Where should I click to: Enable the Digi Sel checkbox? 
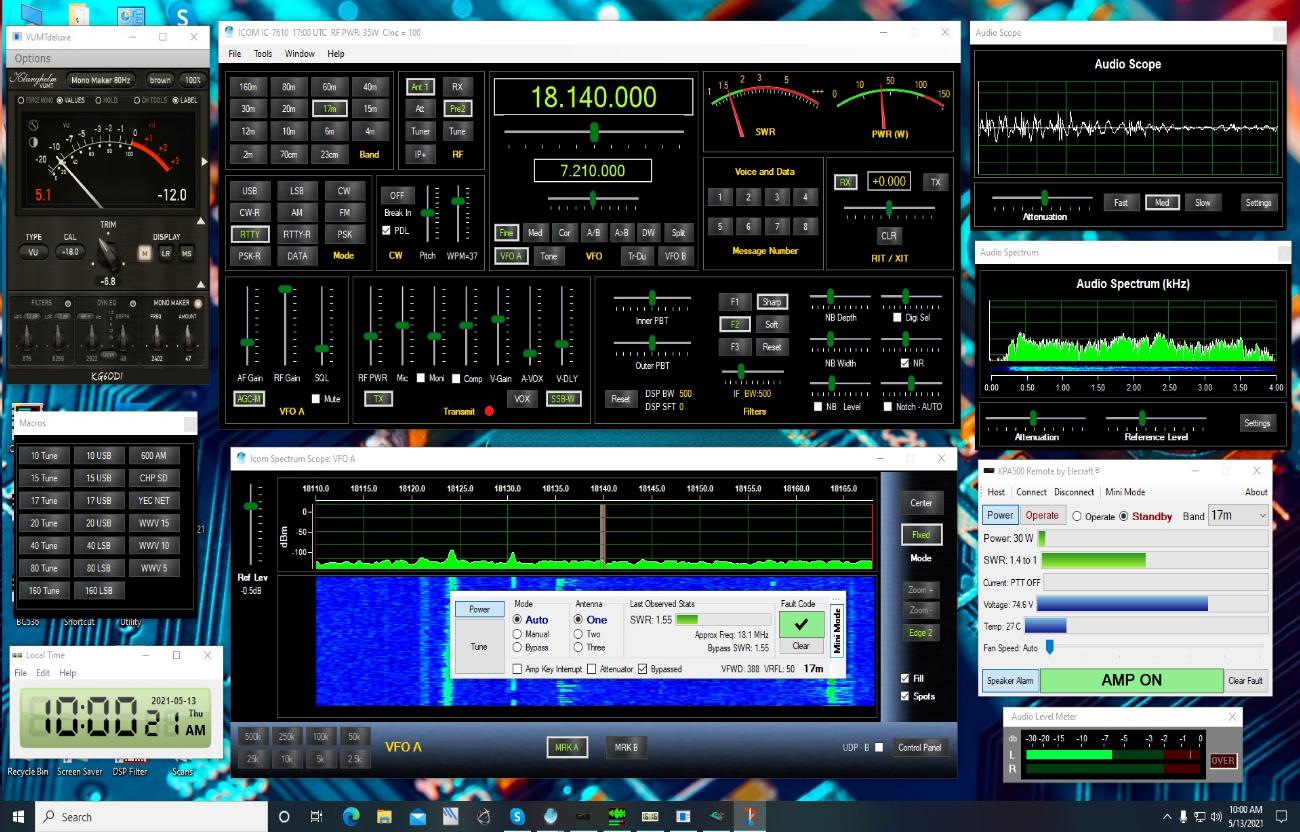pyautogui.click(x=897, y=317)
